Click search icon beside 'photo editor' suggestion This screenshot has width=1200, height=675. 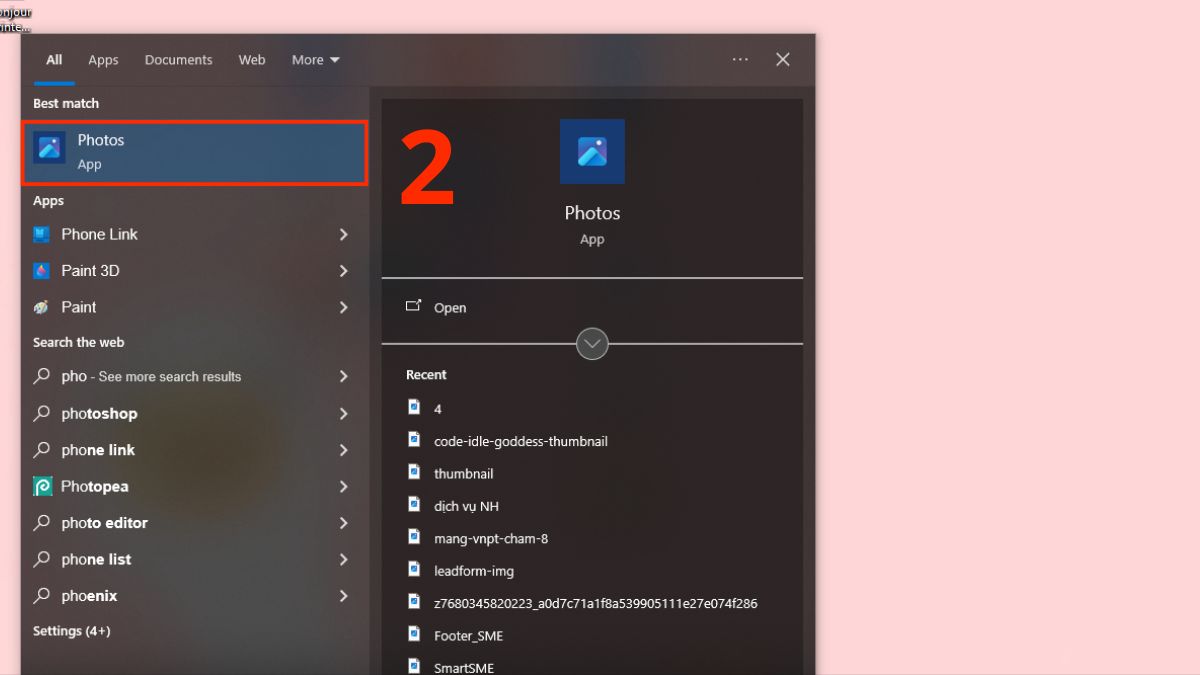pos(42,523)
